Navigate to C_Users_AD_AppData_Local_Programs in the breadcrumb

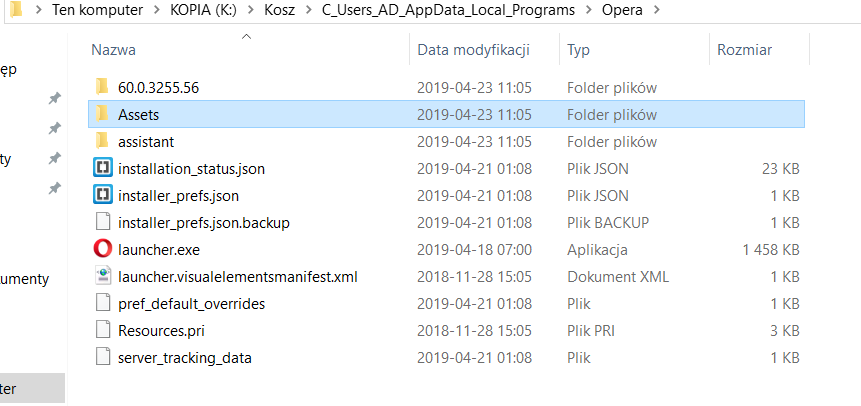tap(448, 10)
